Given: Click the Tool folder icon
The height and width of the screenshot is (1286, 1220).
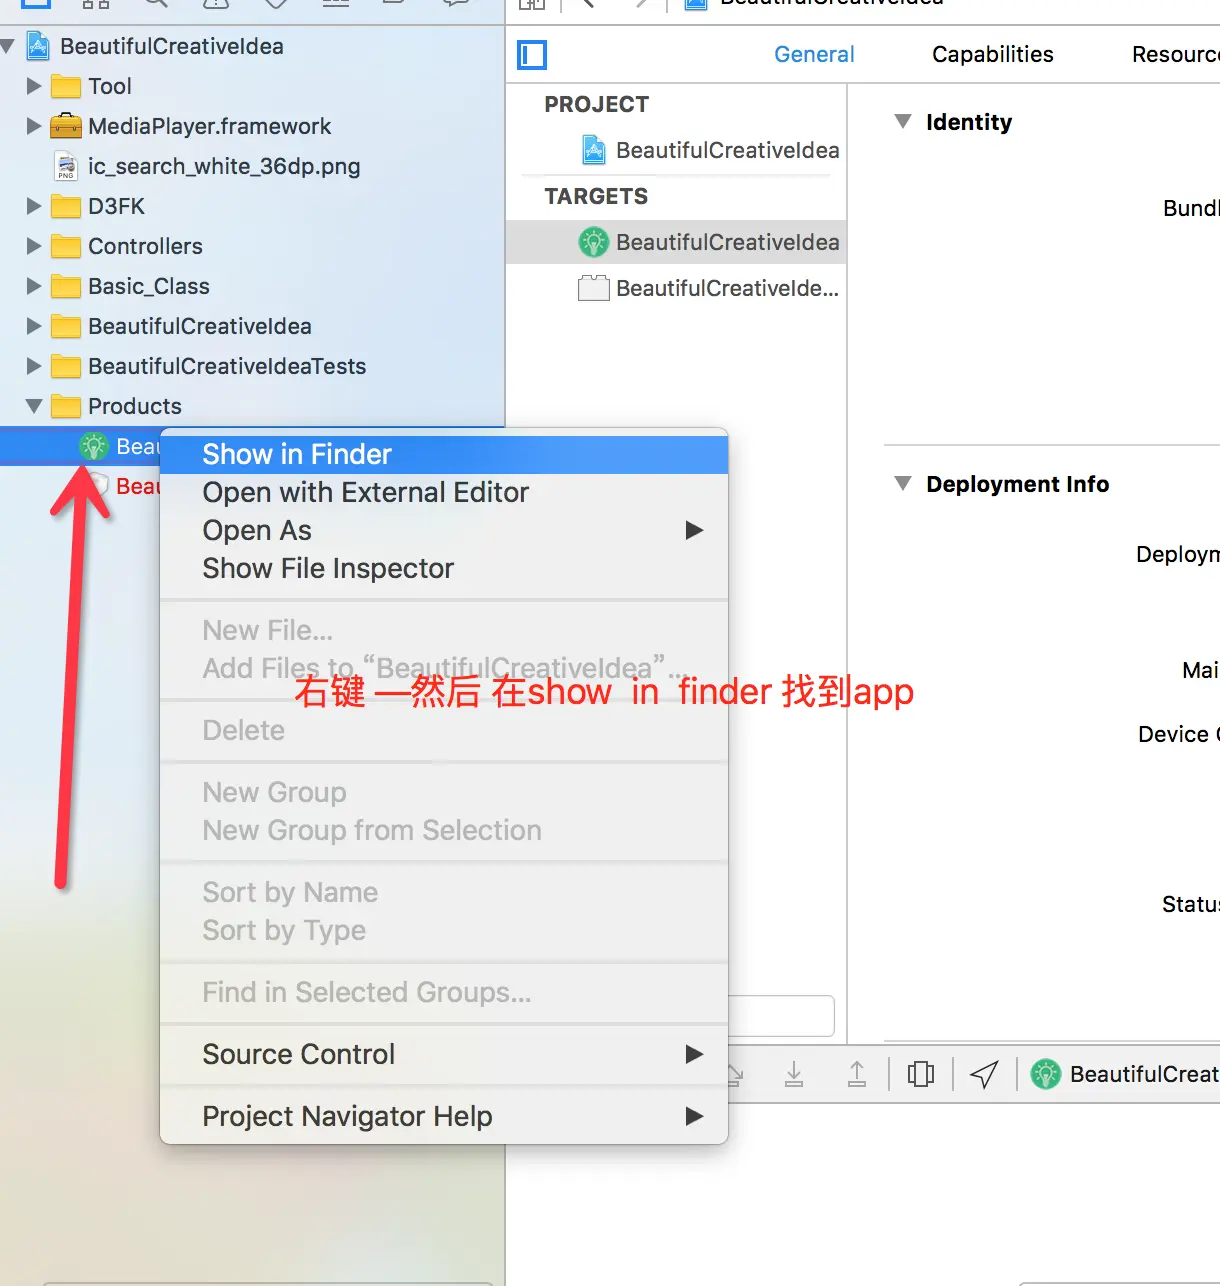Looking at the screenshot, I should tap(66, 86).
